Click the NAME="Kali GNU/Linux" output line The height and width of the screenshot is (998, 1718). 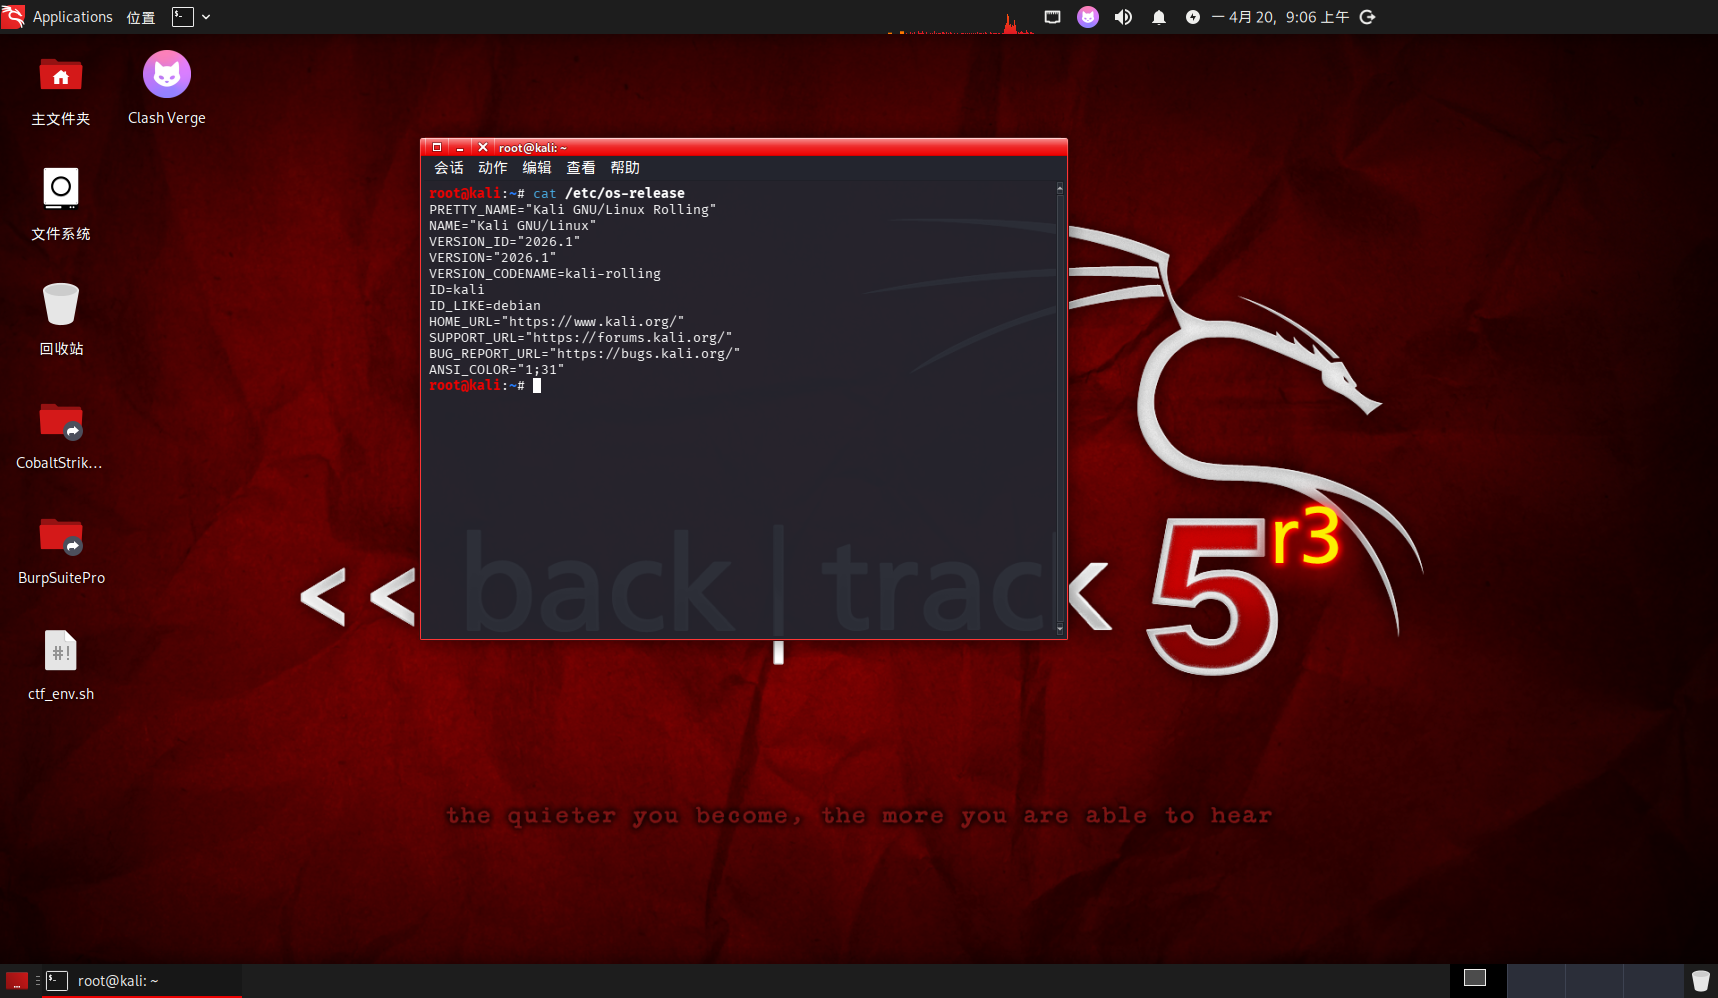click(x=513, y=226)
